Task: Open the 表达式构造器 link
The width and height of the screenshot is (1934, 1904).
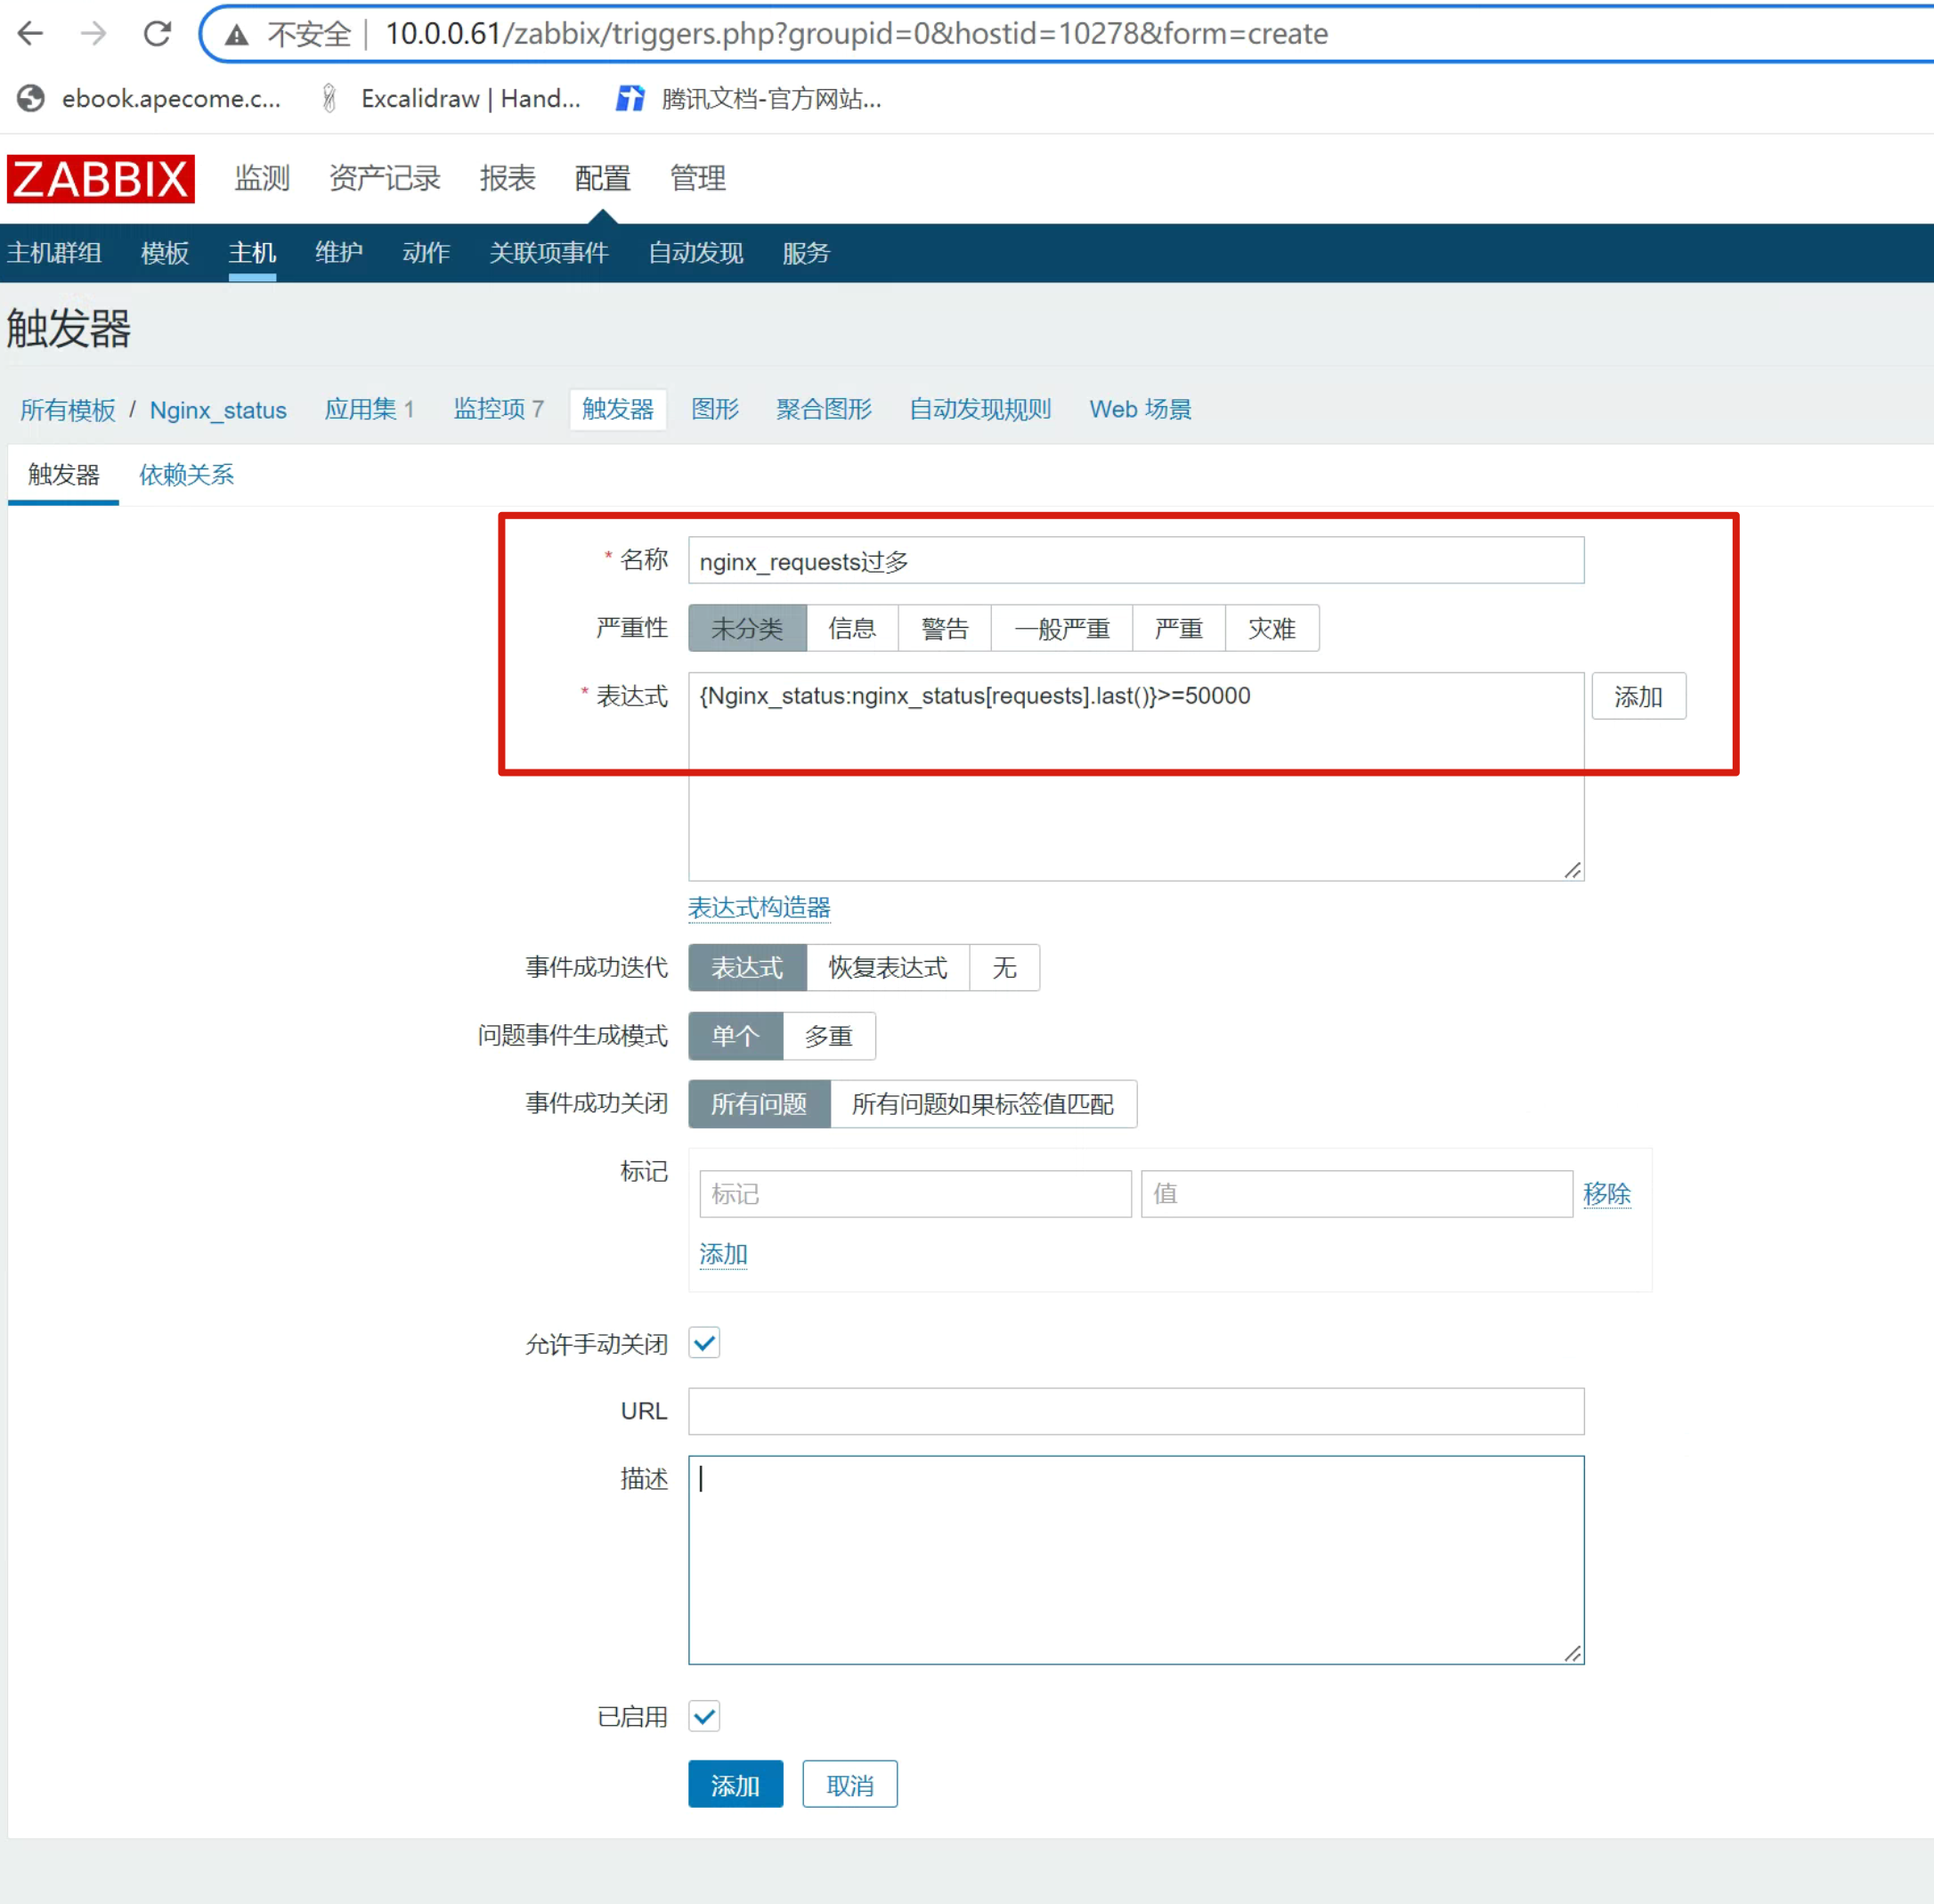Action: click(x=759, y=907)
